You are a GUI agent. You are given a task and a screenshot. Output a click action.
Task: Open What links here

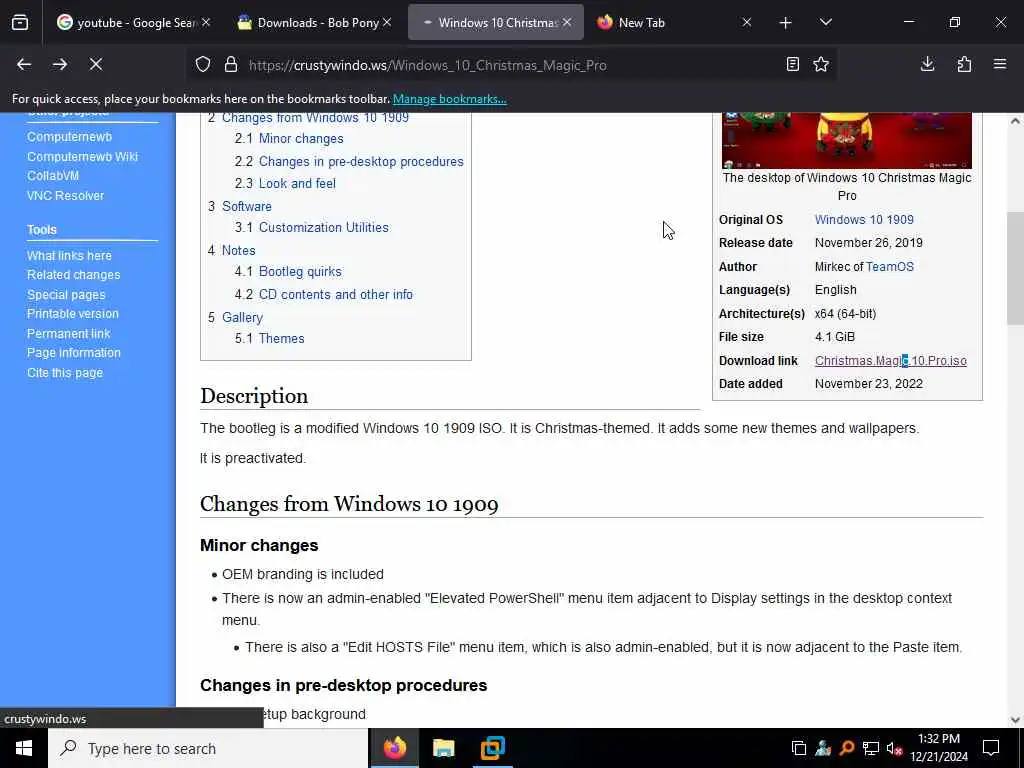point(69,255)
